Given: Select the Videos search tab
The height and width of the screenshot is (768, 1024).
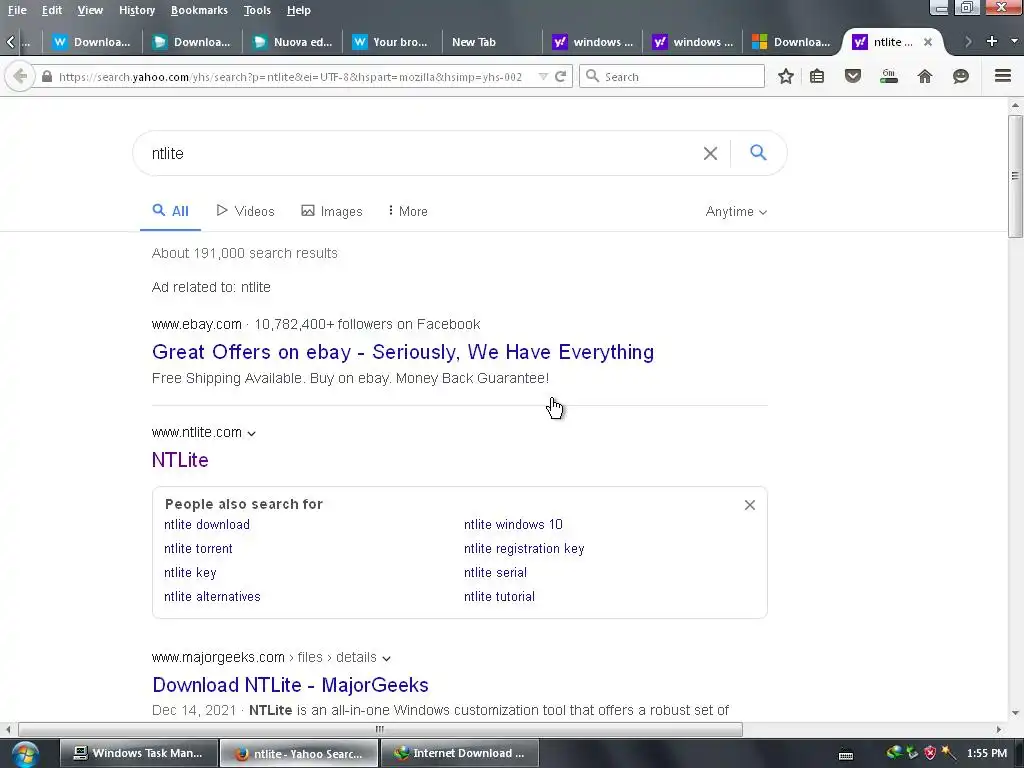Looking at the screenshot, I should (x=246, y=211).
